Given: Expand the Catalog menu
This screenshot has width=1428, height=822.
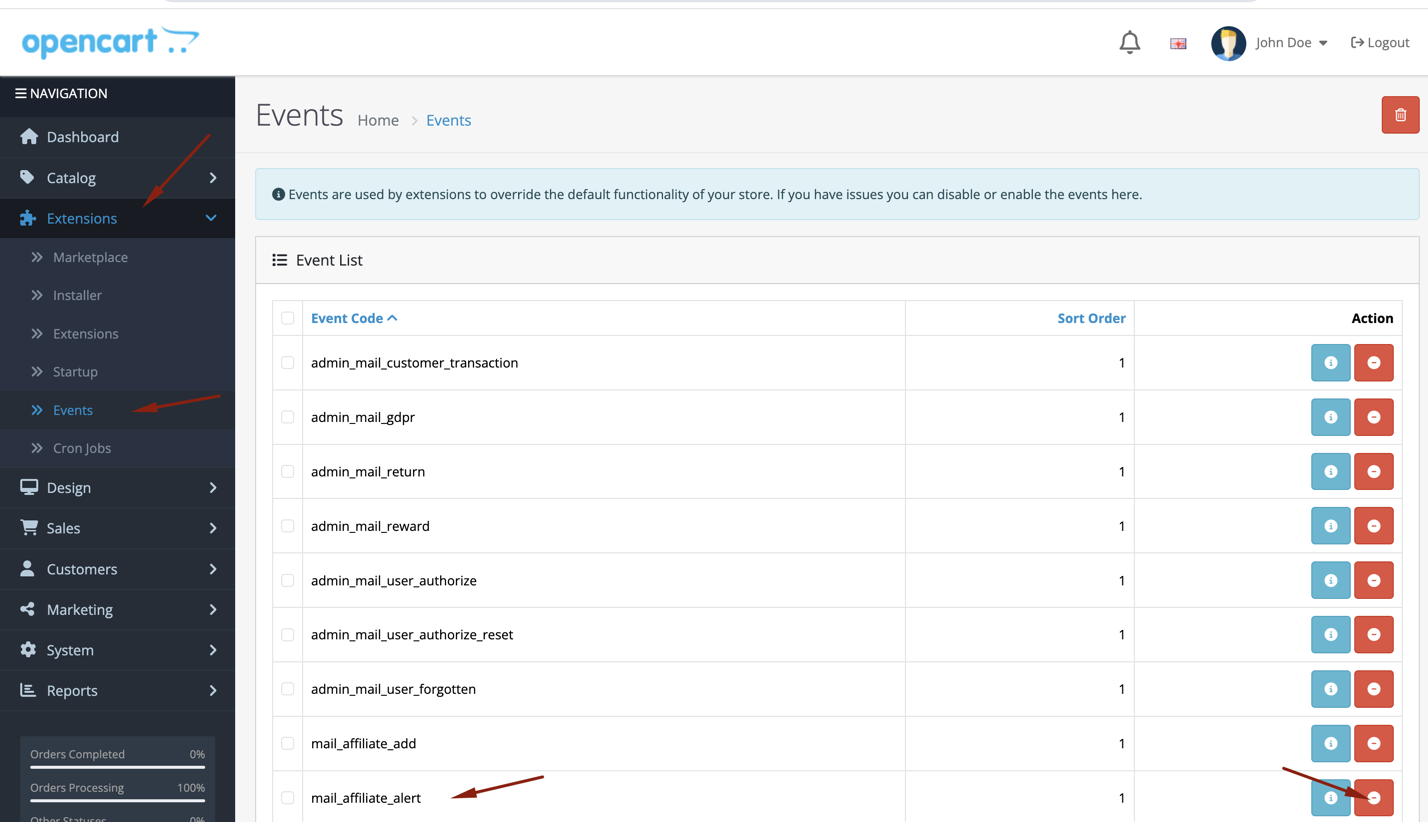Looking at the screenshot, I should click(x=117, y=177).
